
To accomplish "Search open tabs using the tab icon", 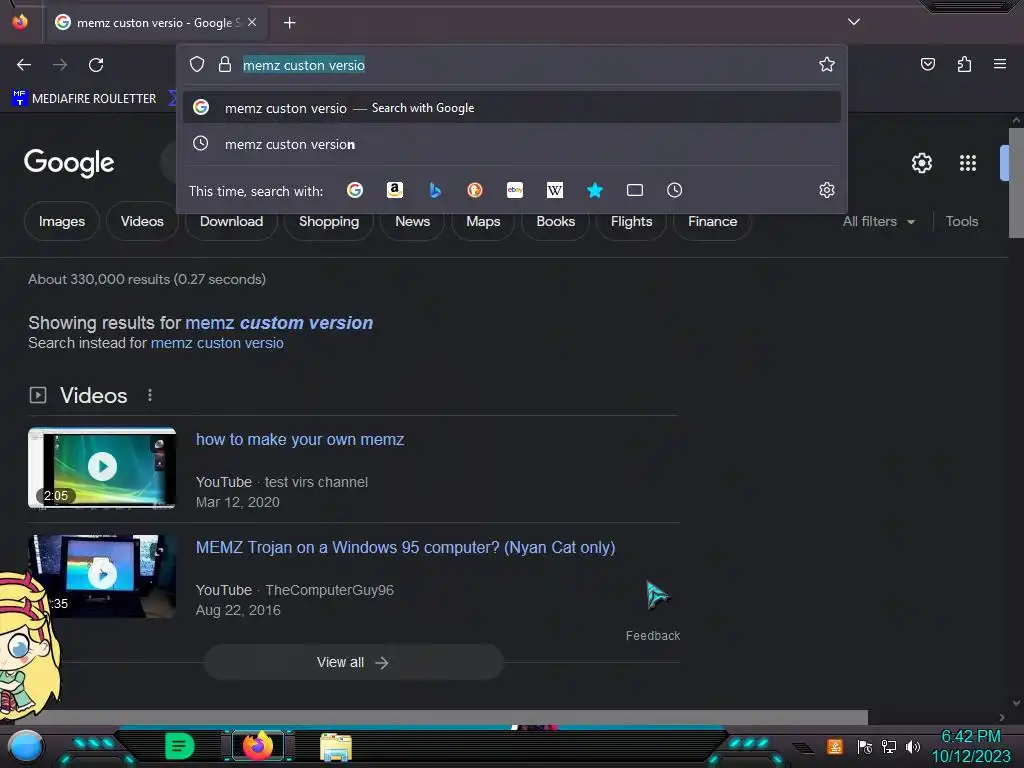I will pyautogui.click(x=635, y=190).
